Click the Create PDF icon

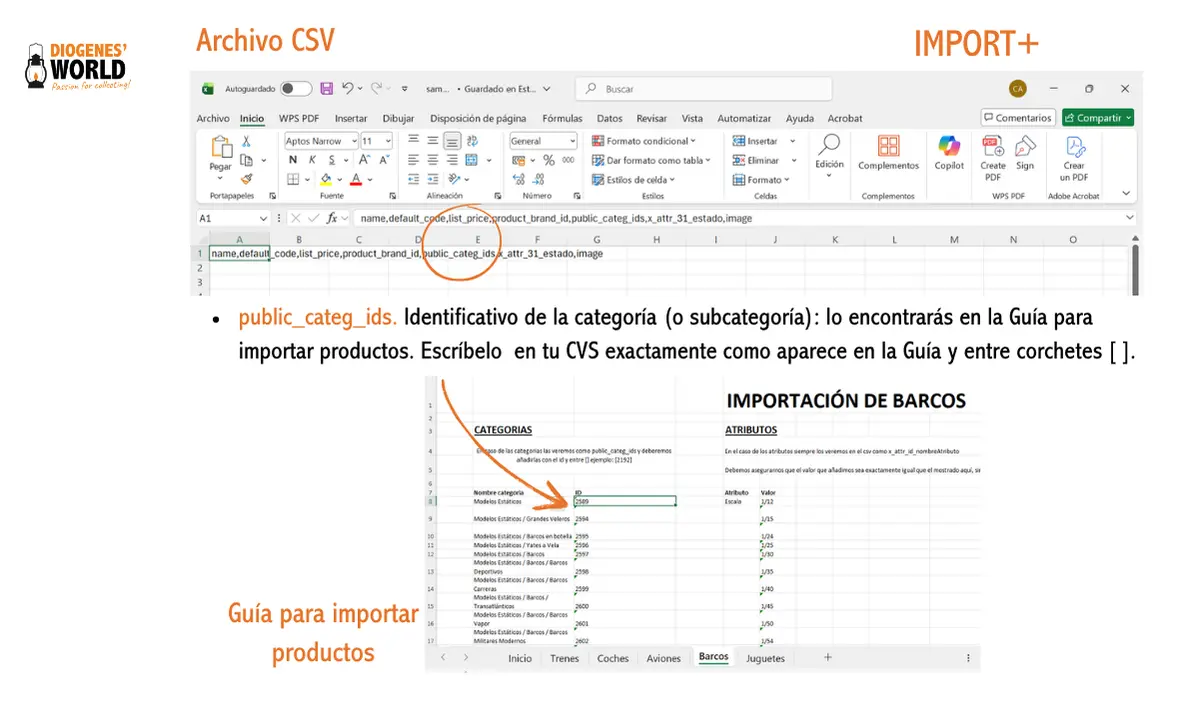(x=992, y=153)
